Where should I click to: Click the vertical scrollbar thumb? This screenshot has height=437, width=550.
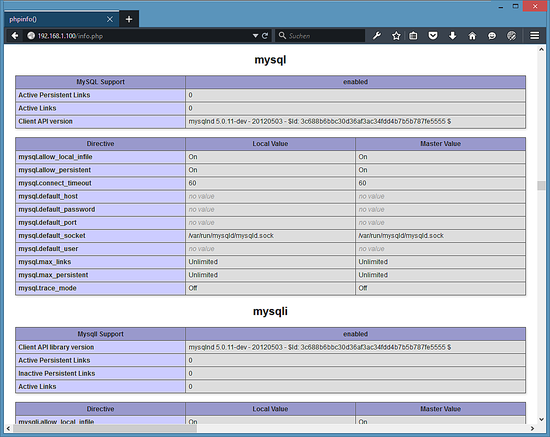coord(541,185)
